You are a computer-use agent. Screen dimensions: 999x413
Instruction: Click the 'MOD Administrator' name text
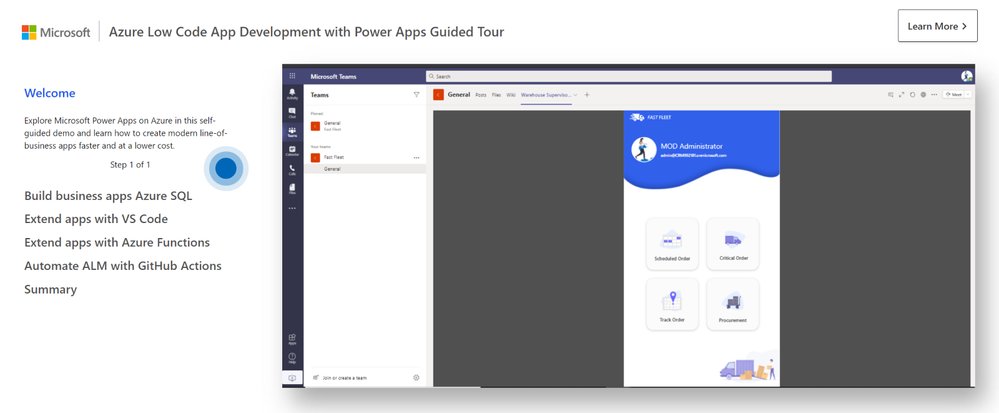(x=691, y=146)
